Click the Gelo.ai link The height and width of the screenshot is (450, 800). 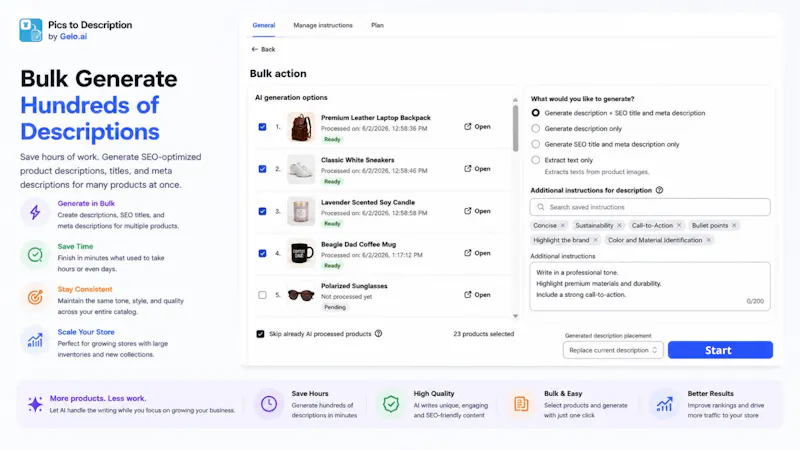tap(73, 37)
